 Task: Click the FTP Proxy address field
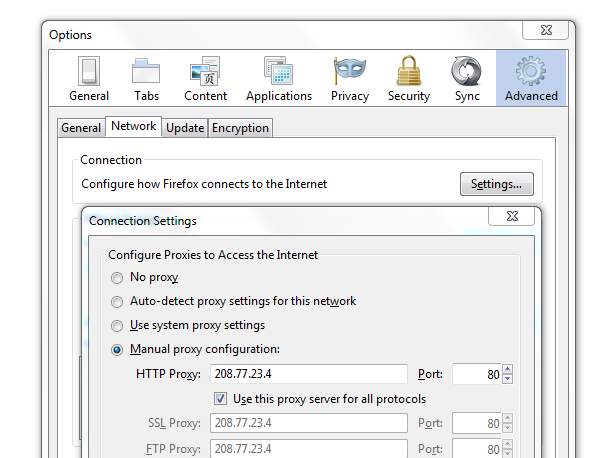309,449
